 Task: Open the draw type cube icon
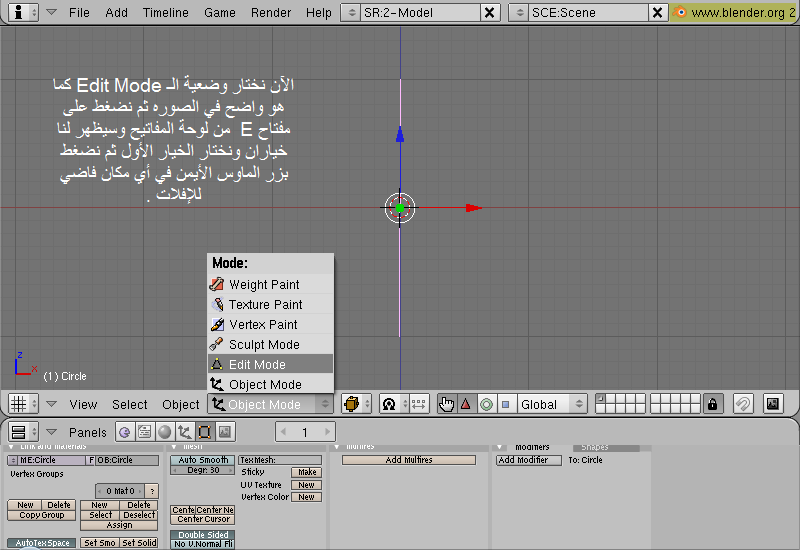(x=356, y=404)
